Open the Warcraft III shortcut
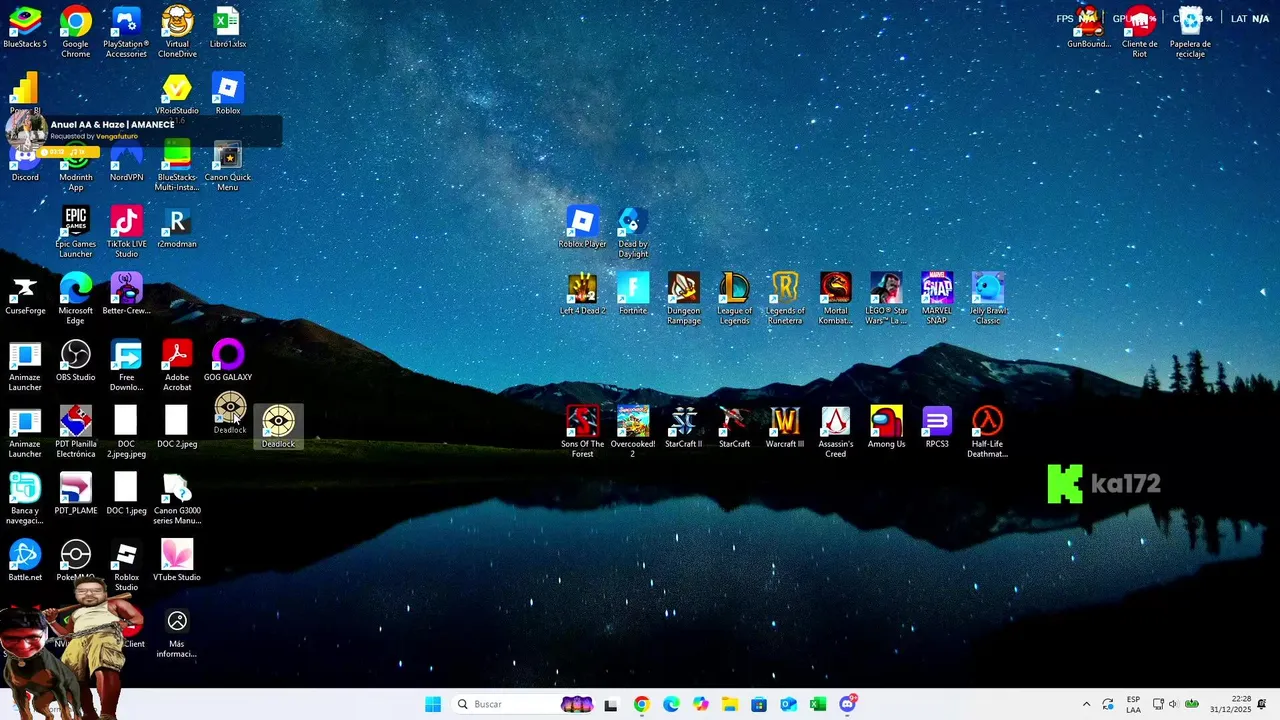This screenshot has height=720, width=1280. coord(785,428)
